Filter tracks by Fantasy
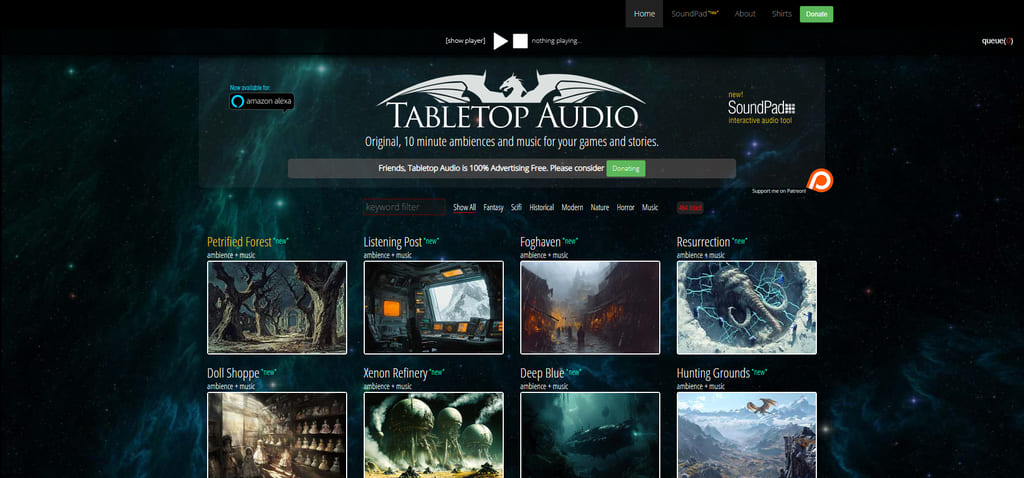The image size is (1024, 478). coord(493,208)
